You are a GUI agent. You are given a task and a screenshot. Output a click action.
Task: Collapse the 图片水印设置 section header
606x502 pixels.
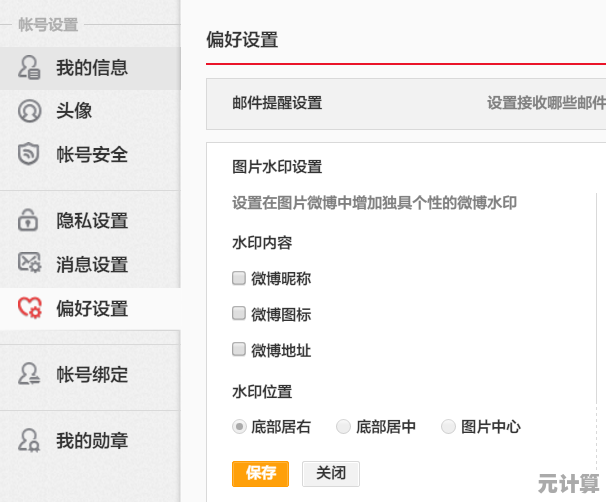pos(277,167)
